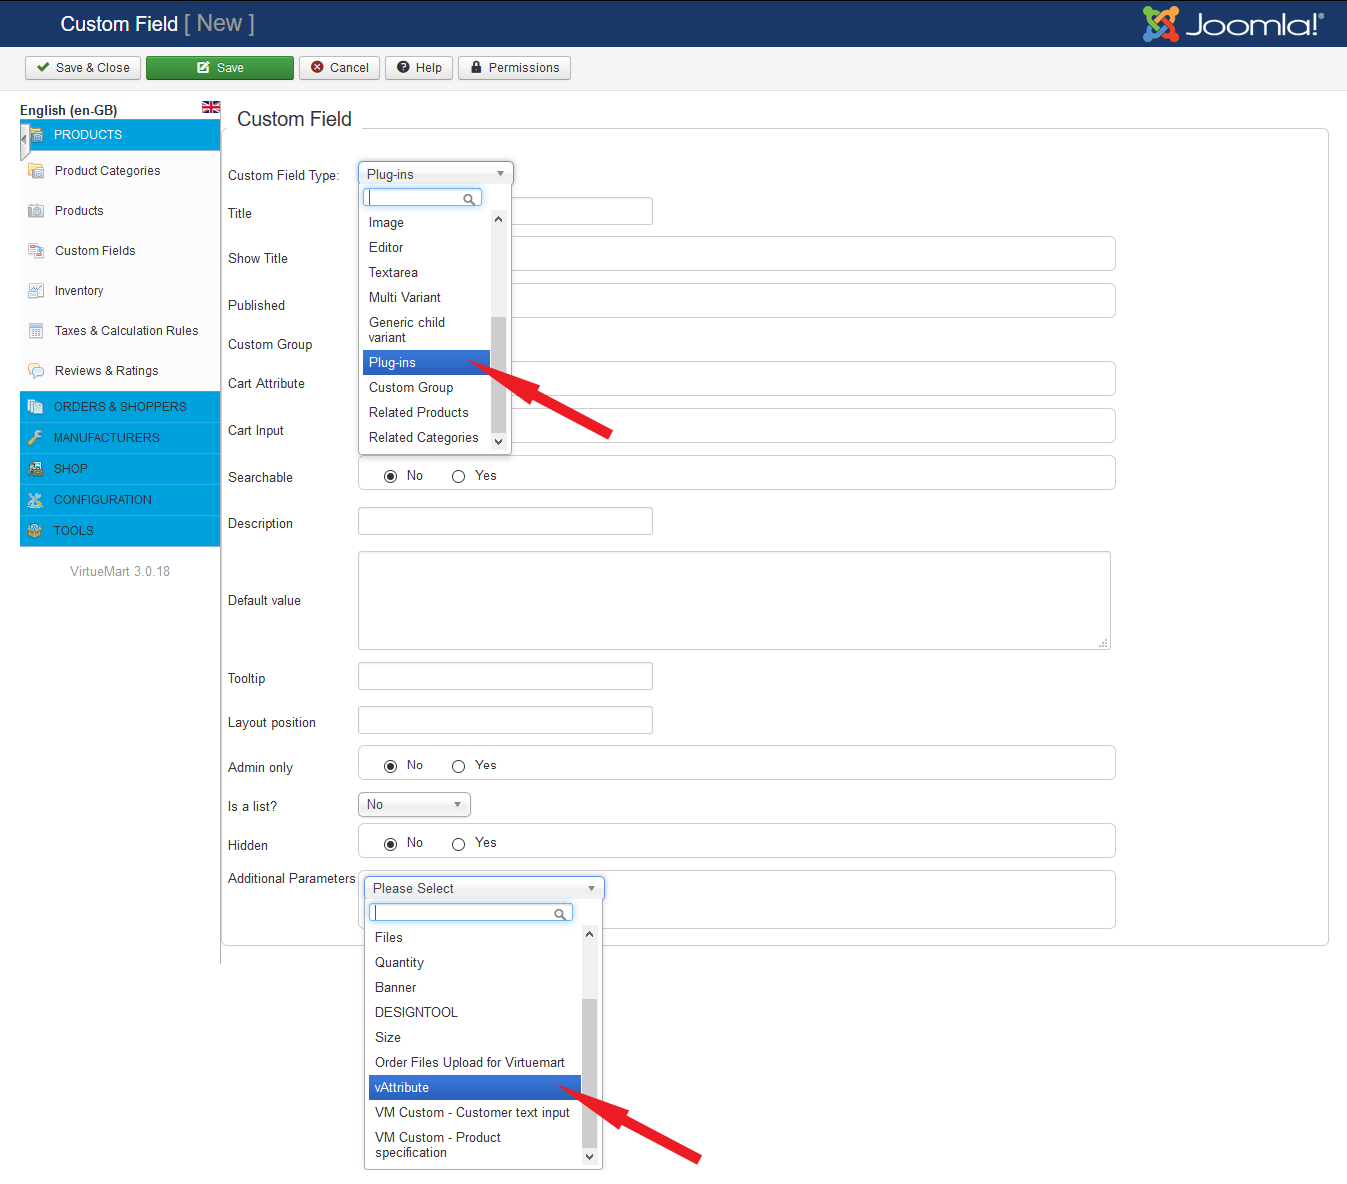The height and width of the screenshot is (1184, 1347).
Task: Select No for the Hidden option
Action: 390,845
